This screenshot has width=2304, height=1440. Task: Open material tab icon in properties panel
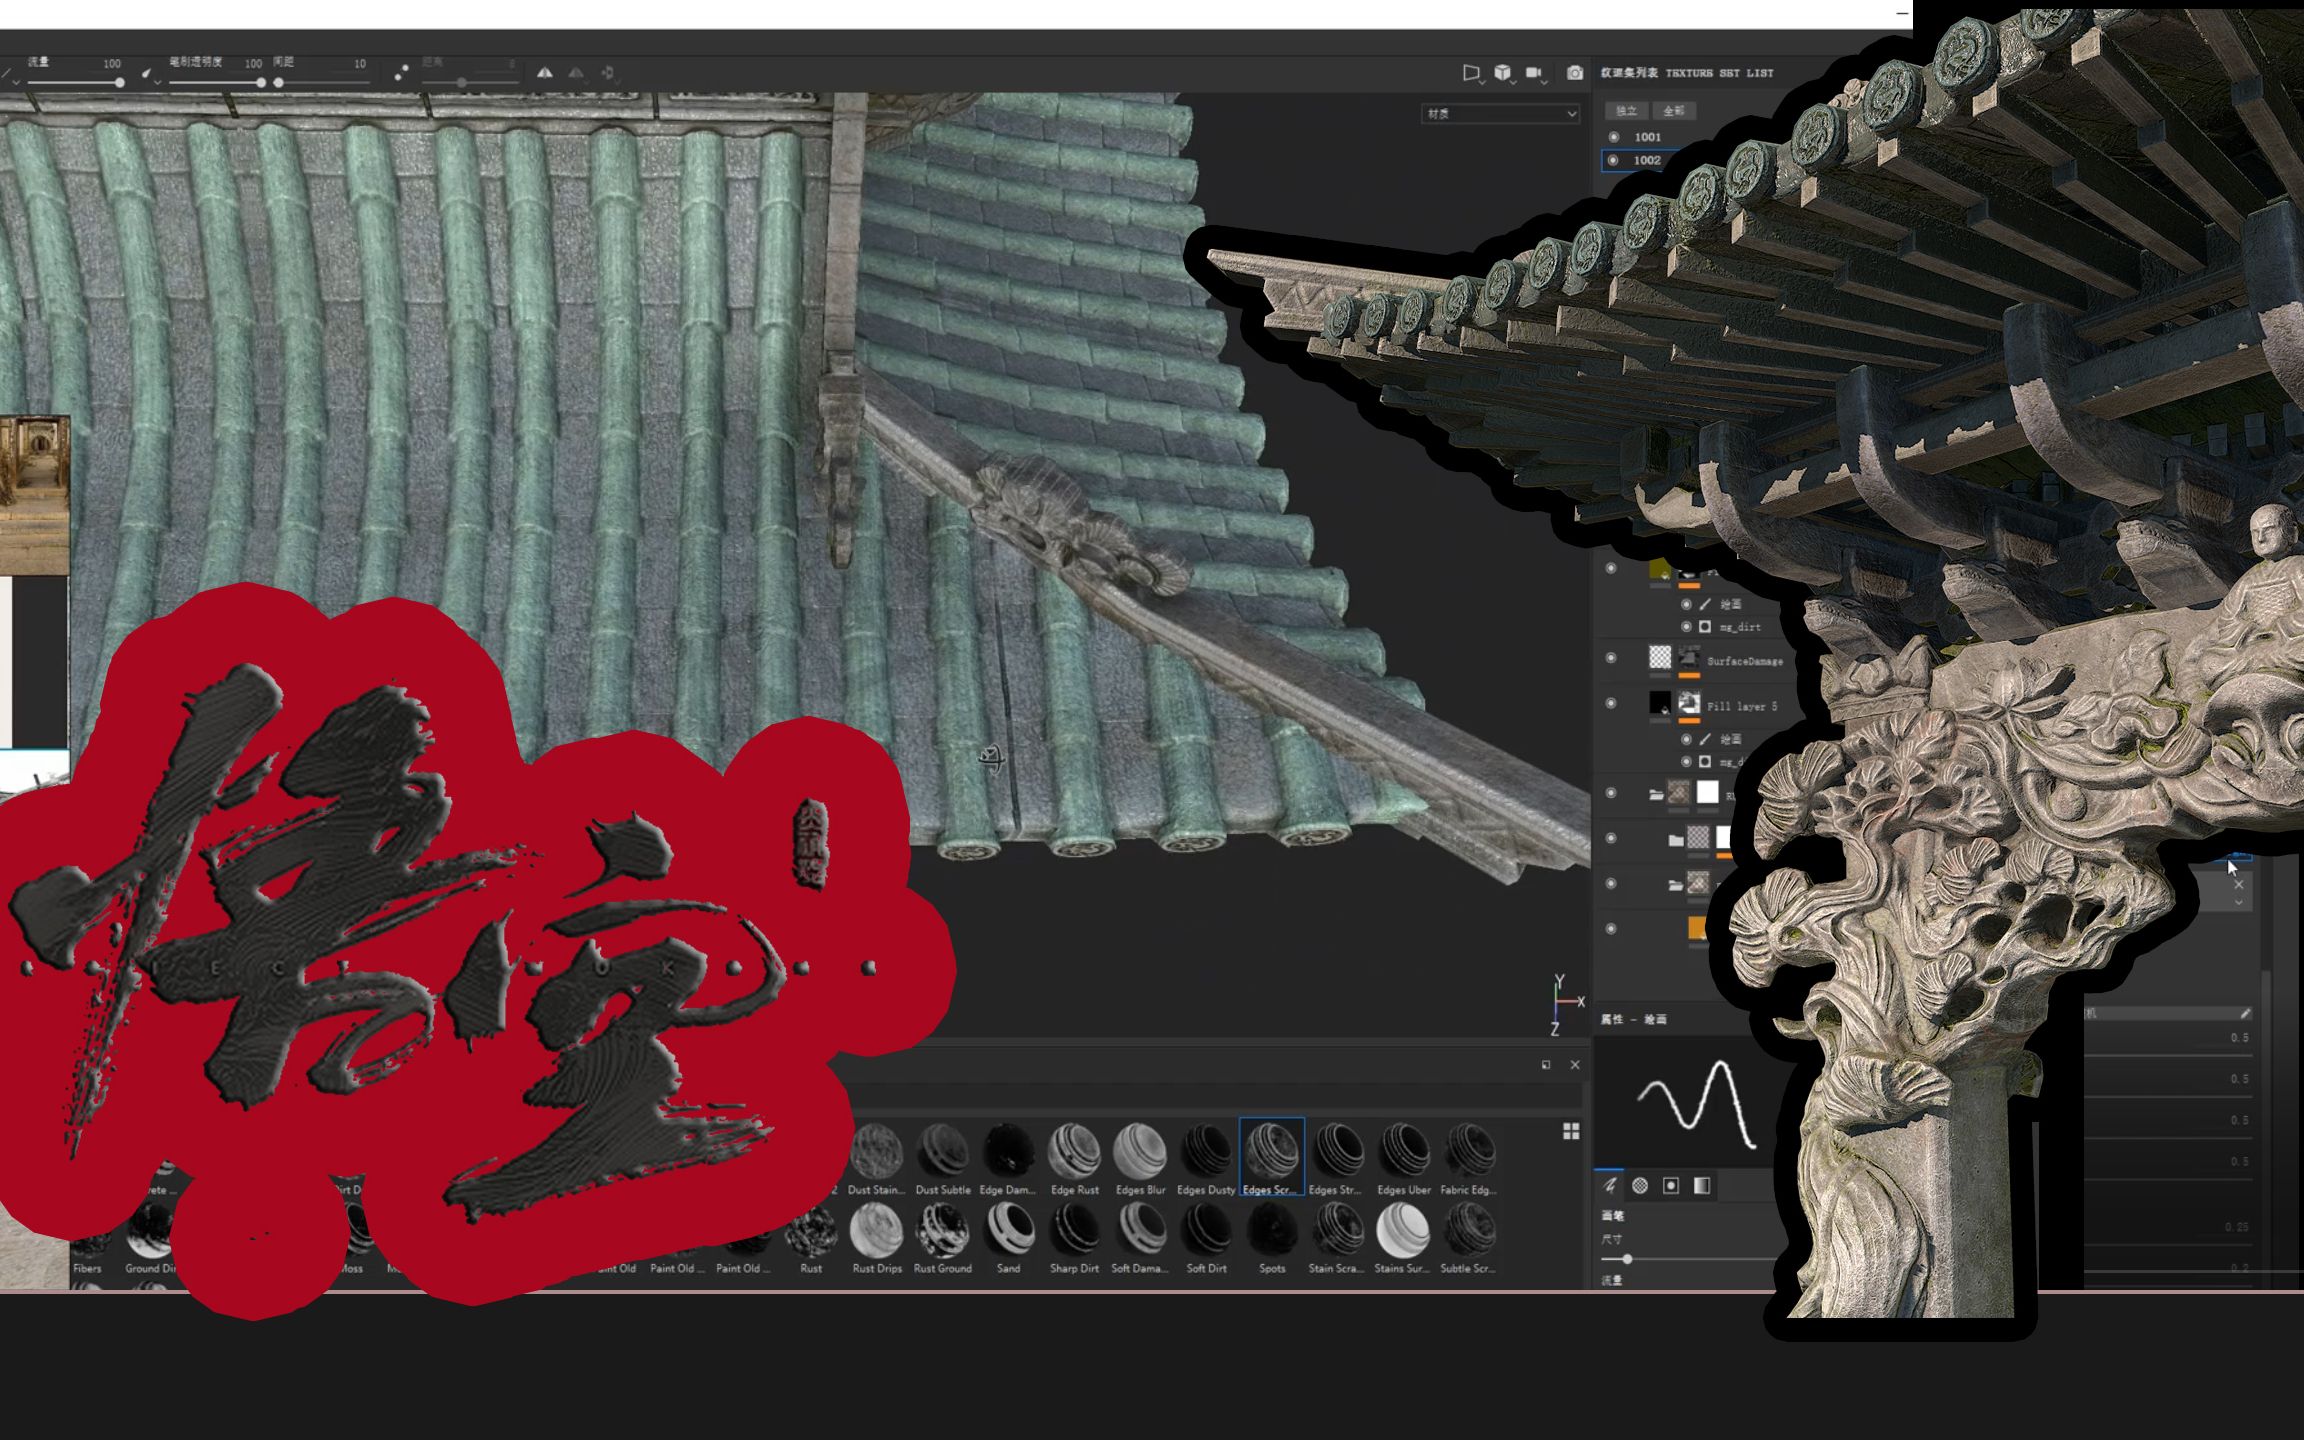(x=1702, y=1186)
